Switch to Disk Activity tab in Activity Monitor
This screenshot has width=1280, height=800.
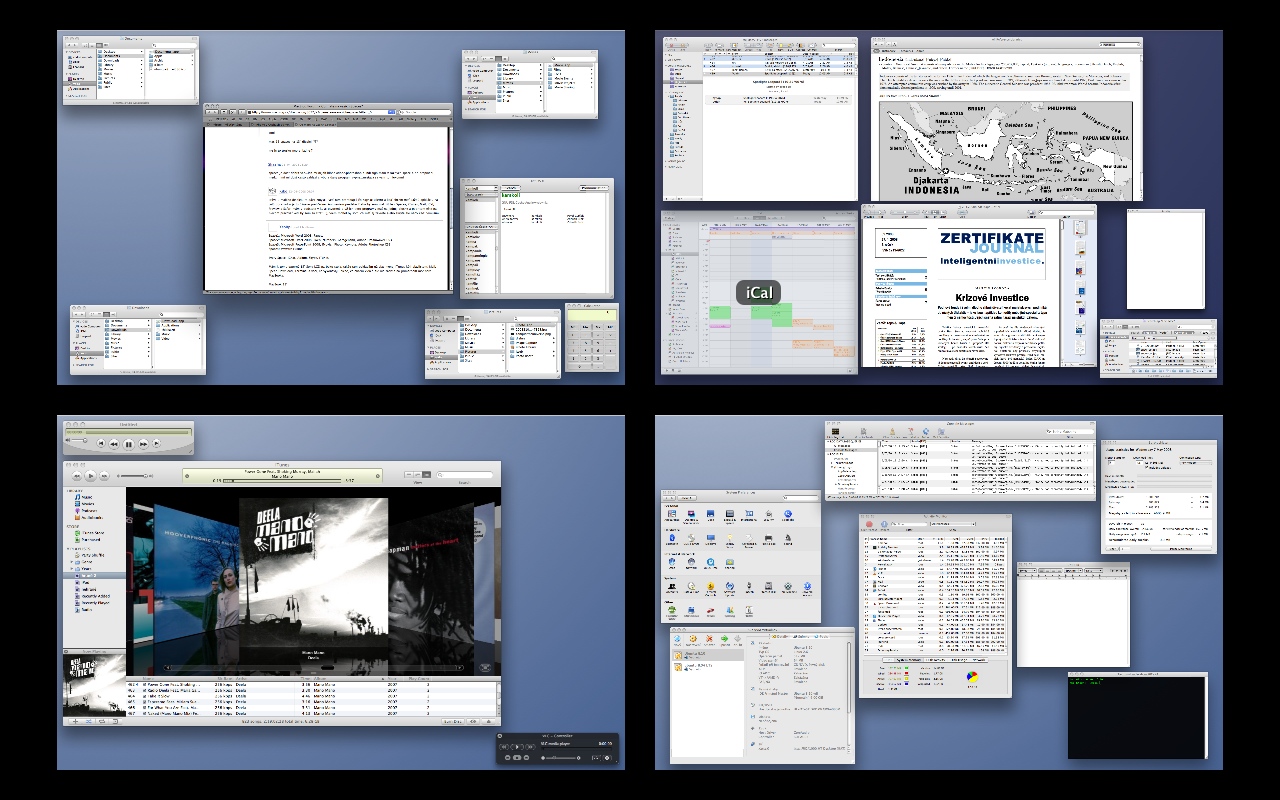pyautogui.click(x=936, y=659)
